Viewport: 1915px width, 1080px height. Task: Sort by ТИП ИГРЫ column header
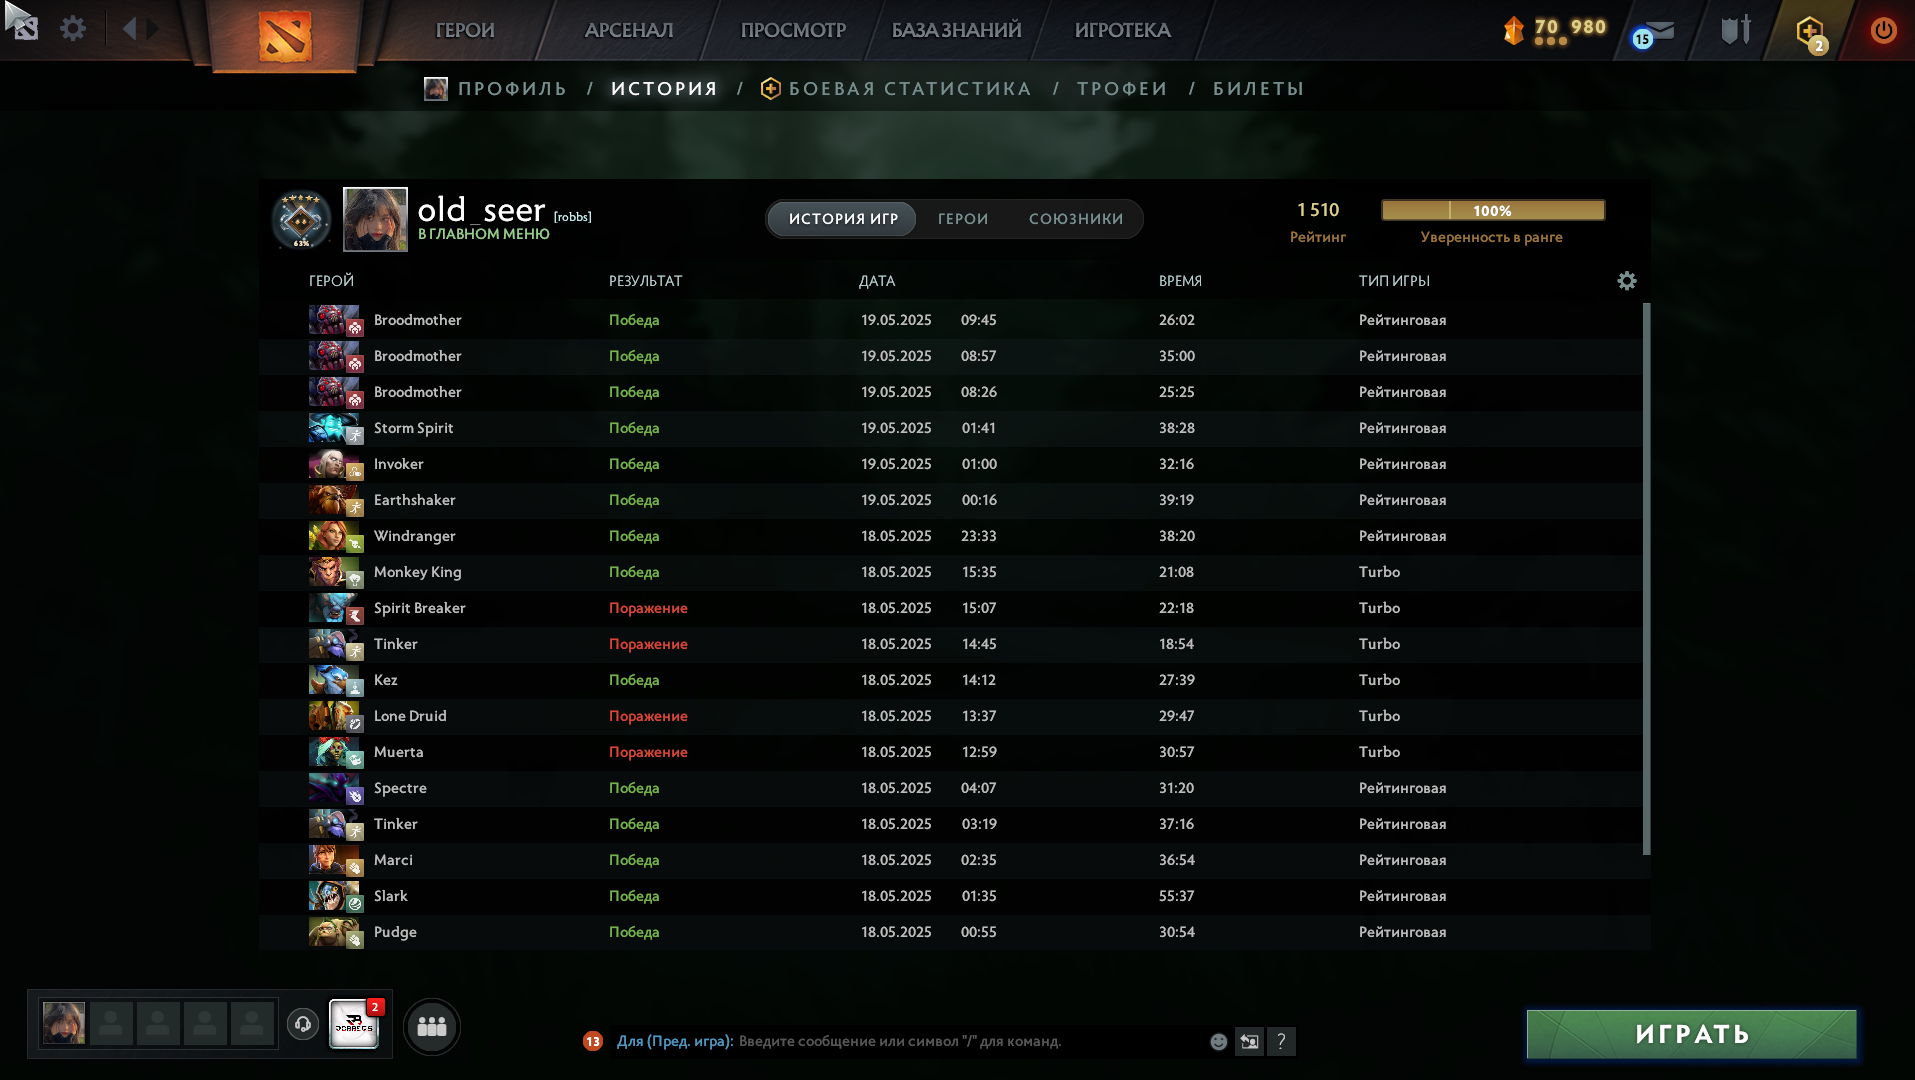pos(1394,281)
